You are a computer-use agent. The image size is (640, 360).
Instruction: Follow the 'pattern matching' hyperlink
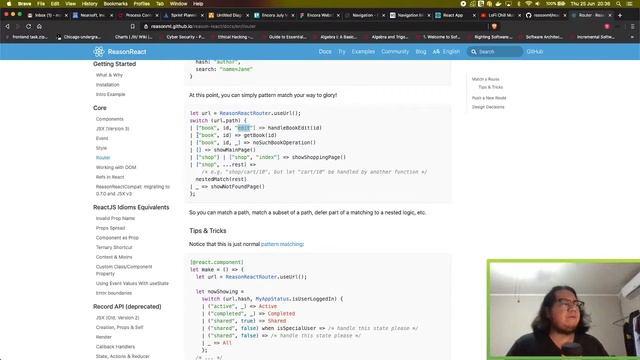pyautogui.click(x=282, y=244)
